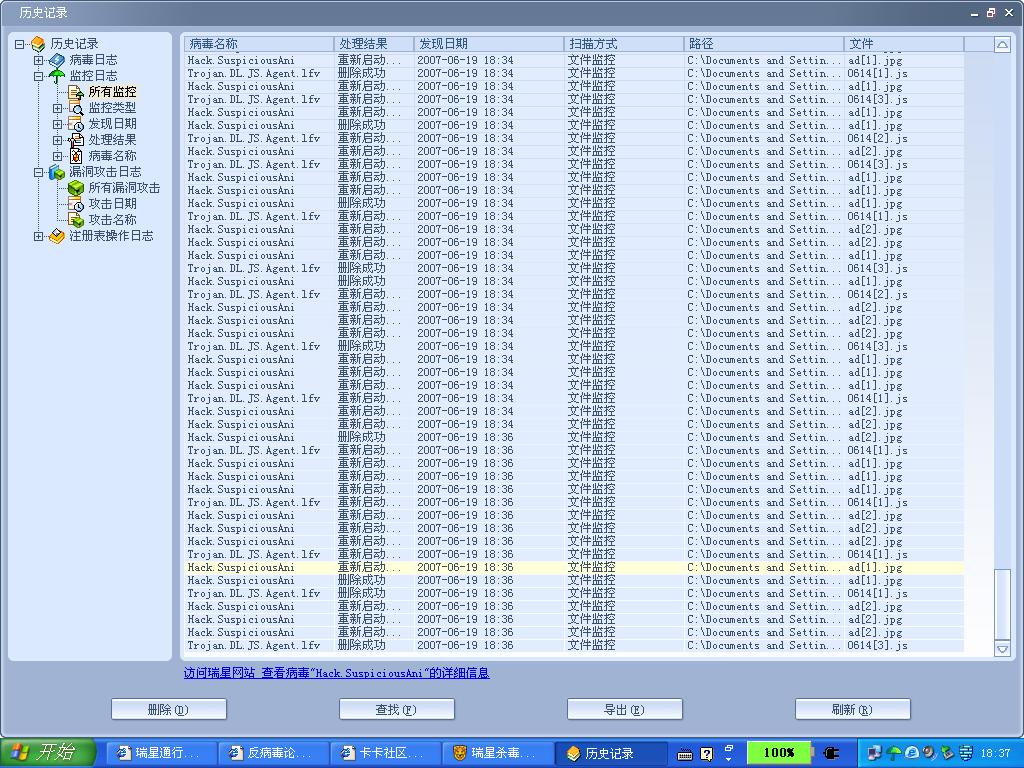Click the safely remove hardware tray icon
The image size is (1024, 768).
point(947,754)
